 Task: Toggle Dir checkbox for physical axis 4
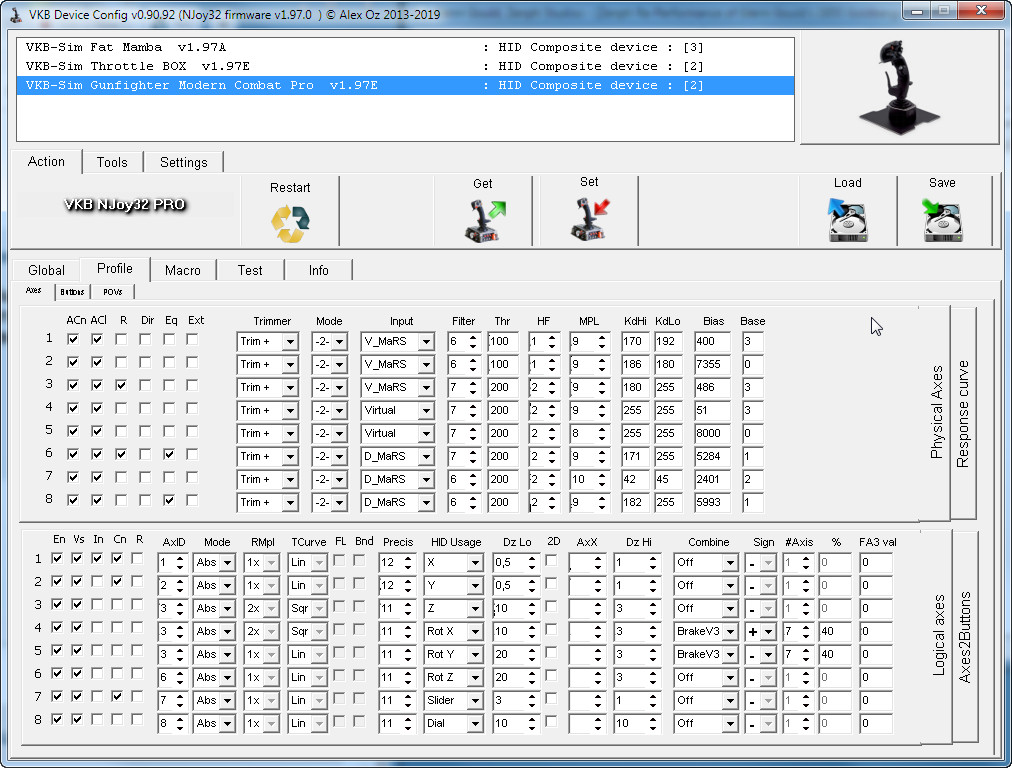tap(145, 408)
